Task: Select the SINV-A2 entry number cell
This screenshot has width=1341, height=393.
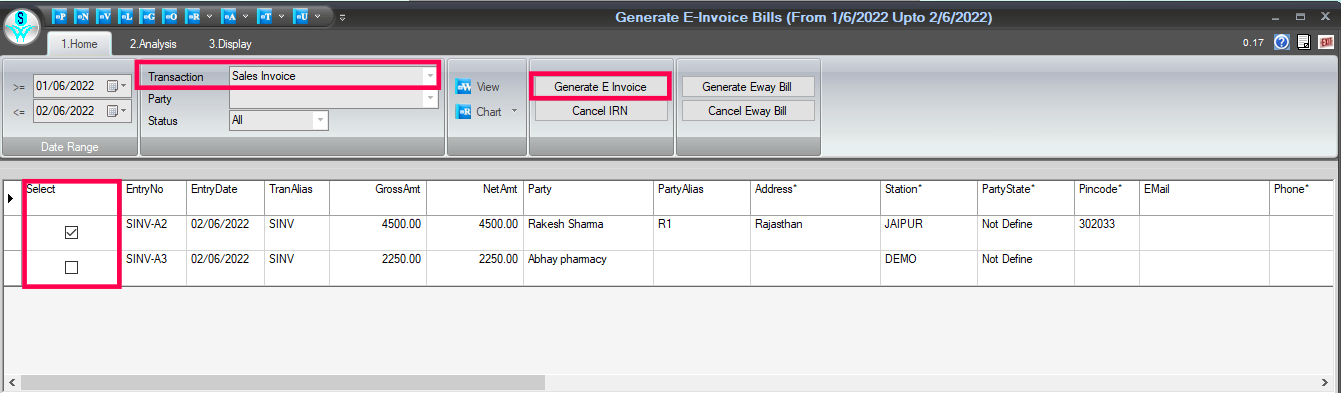Action: coord(154,232)
